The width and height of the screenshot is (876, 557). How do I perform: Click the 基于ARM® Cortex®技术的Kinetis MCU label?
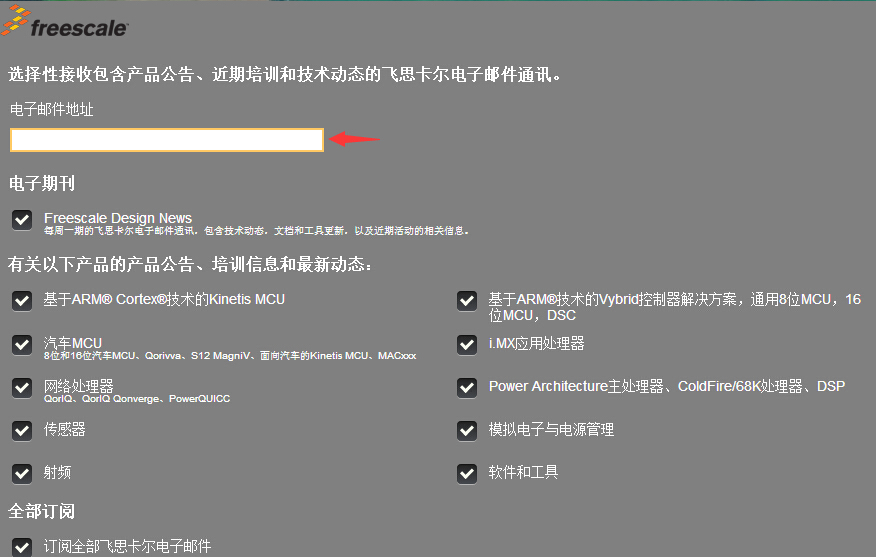pyautogui.click(x=164, y=299)
